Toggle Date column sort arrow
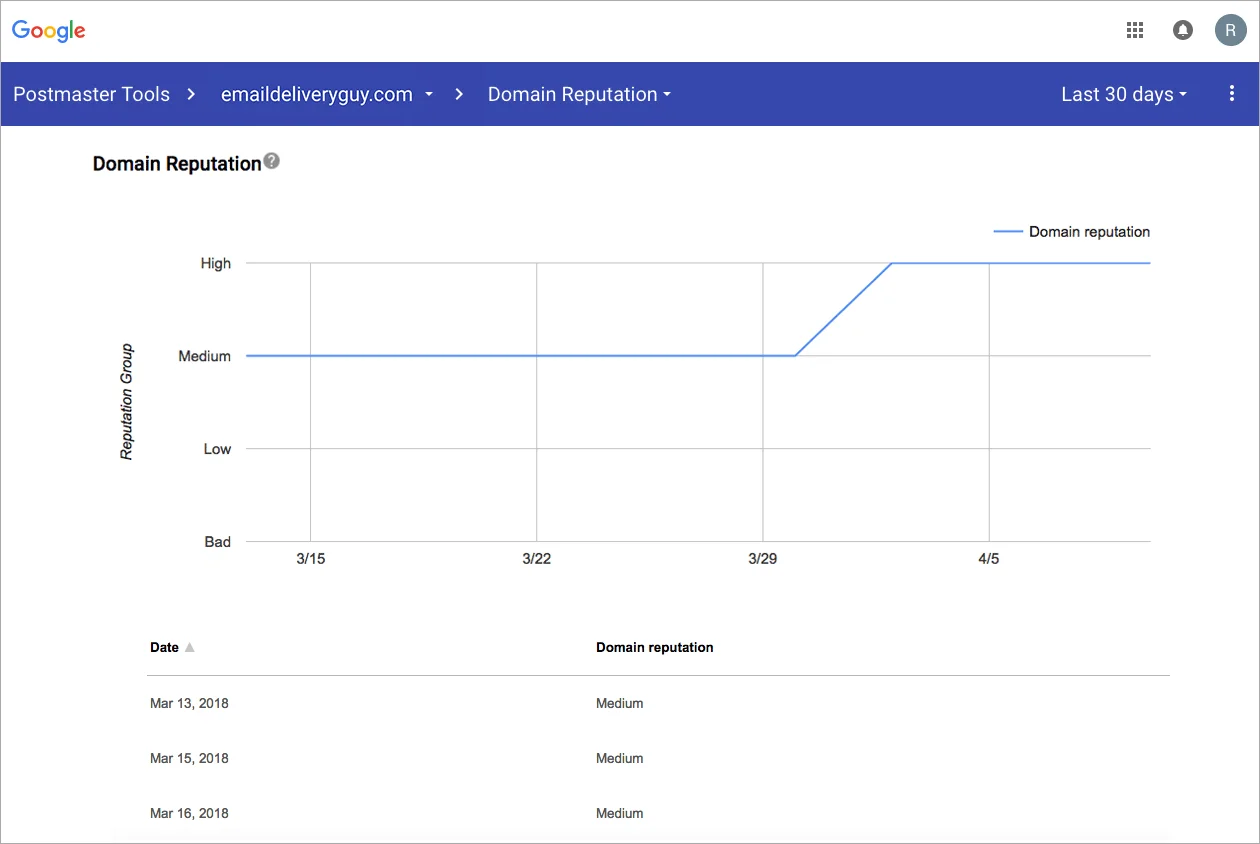This screenshot has height=844, width=1260. point(189,647)
